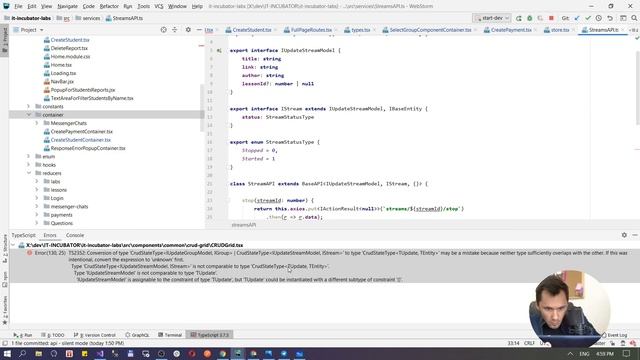Open the GraphQL tool window

(x=137, y=335)
